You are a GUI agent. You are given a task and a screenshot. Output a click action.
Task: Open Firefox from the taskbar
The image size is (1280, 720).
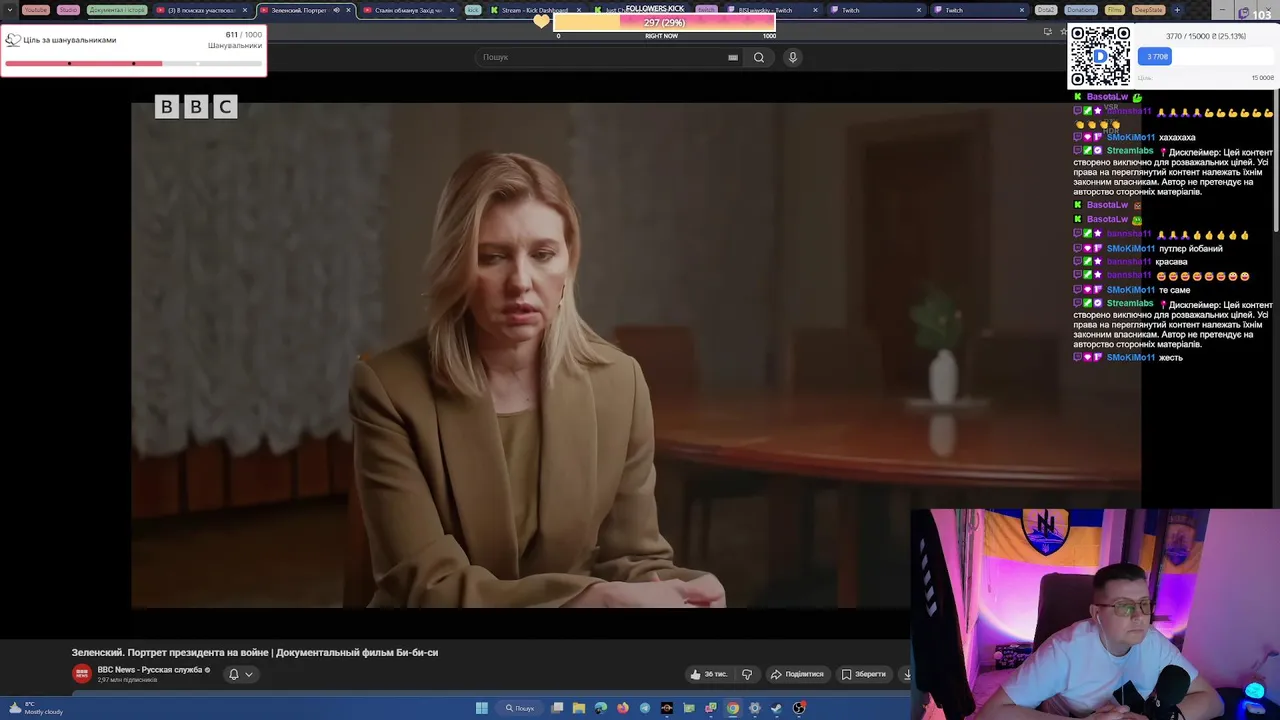[x=623, y=708]
